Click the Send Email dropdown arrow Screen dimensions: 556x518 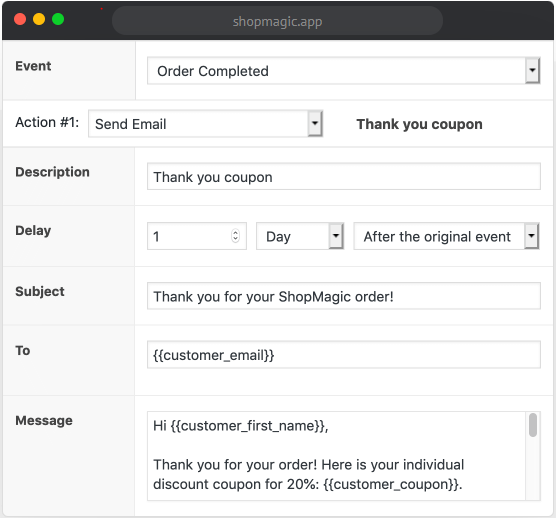click(315, 124)
